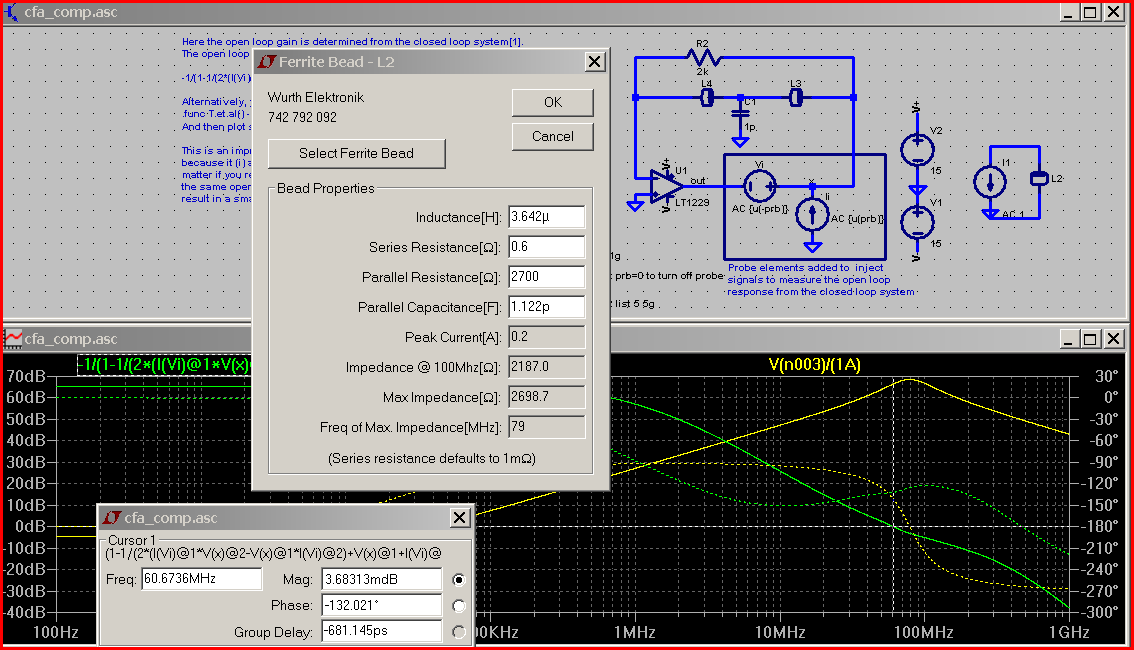Open the Select Ferrite Bead chooser
1134x650 pixels.
357,153
